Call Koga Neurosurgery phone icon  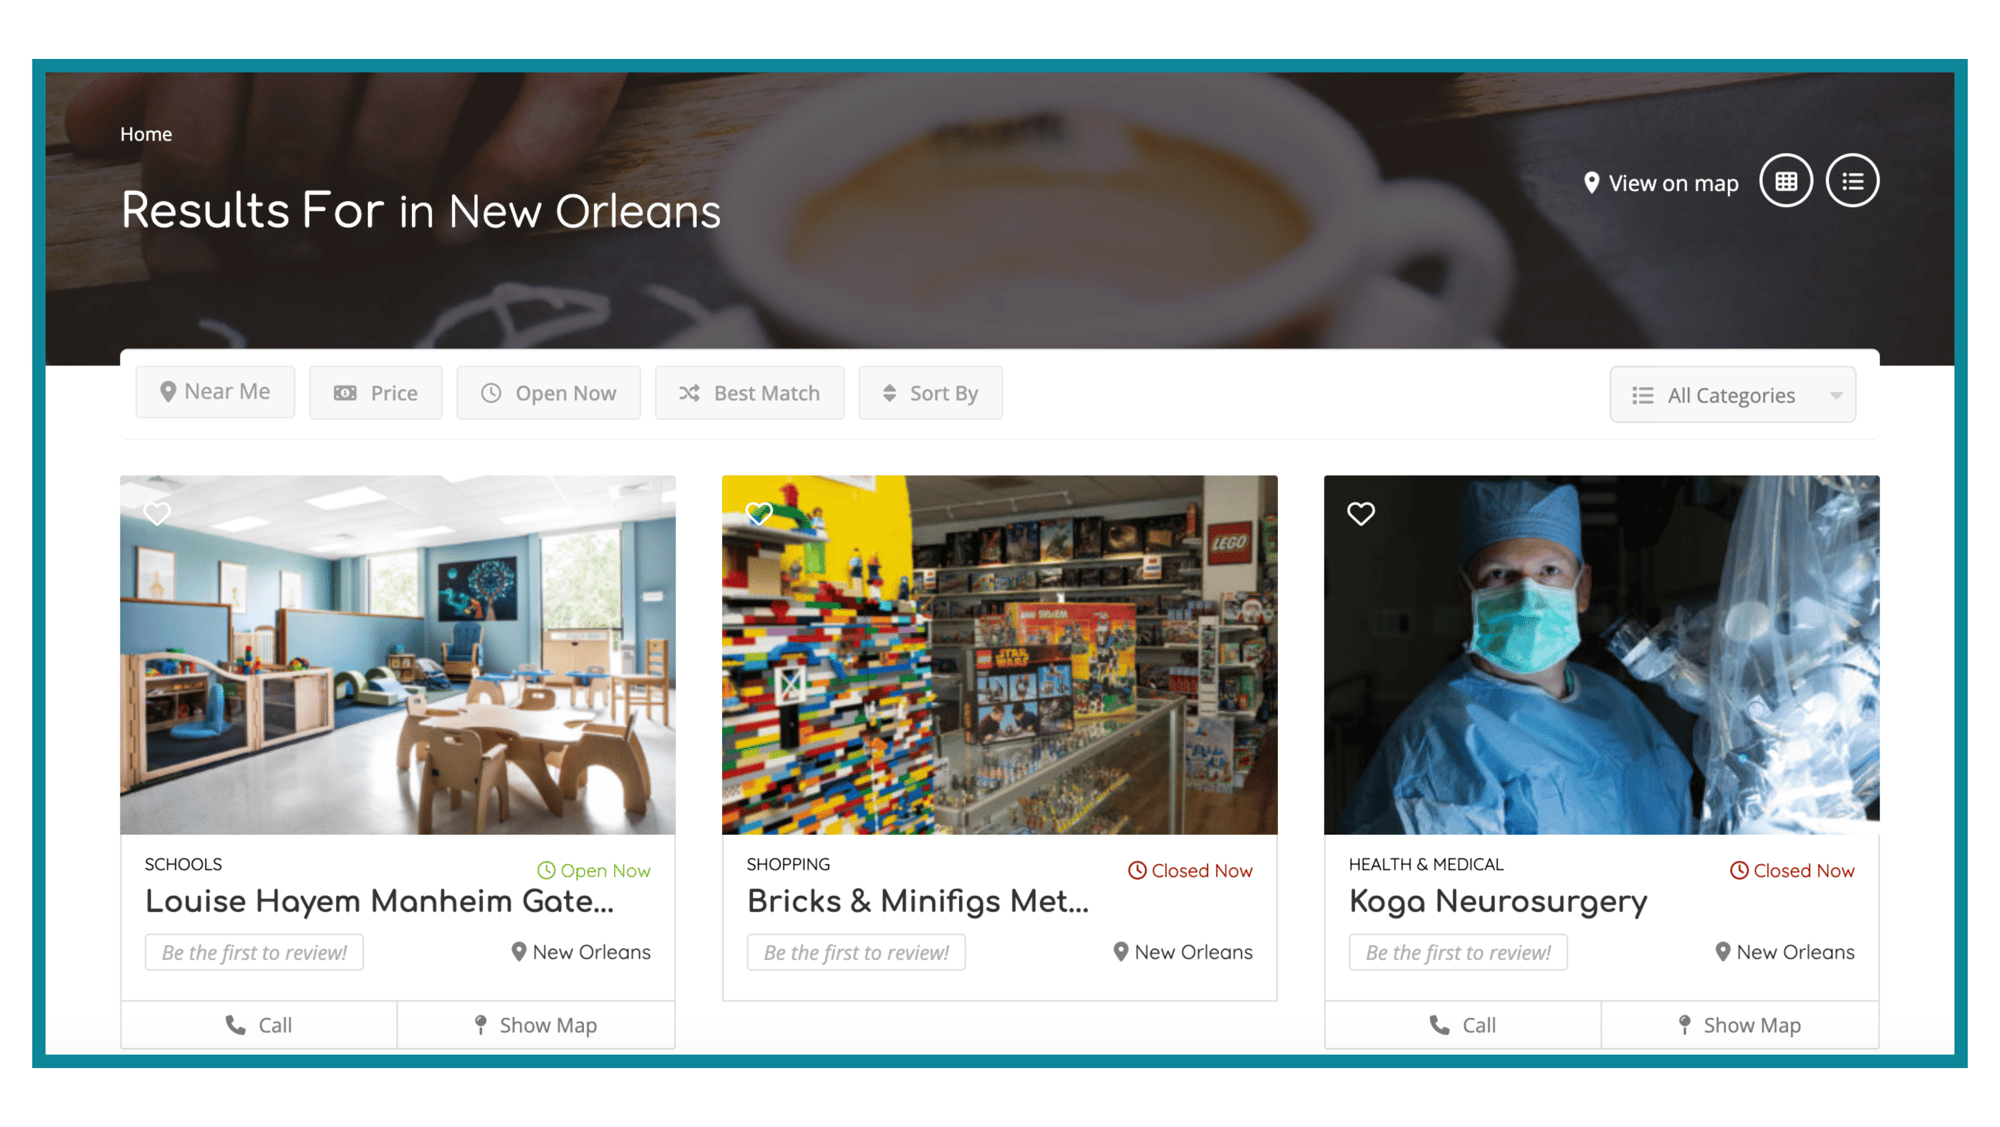tap(1439, 1025)
